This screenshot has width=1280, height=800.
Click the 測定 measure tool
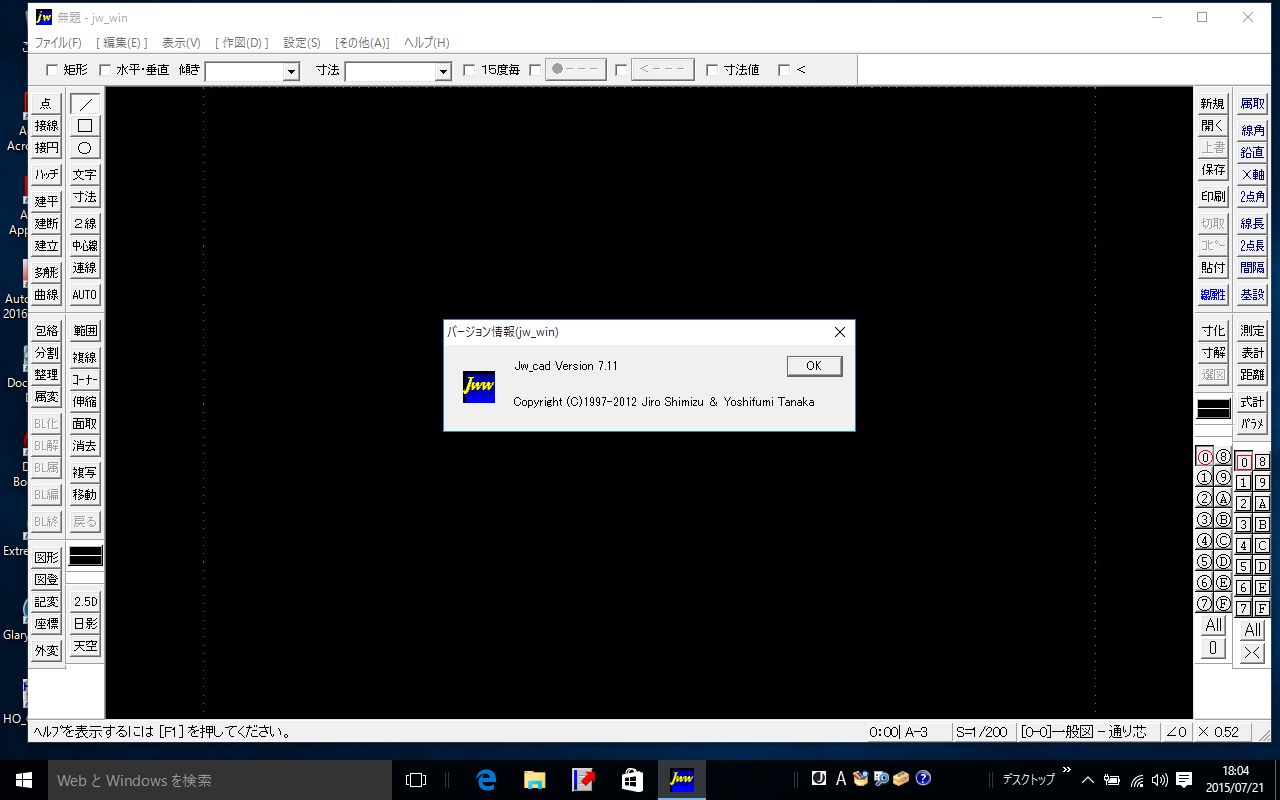(x=1252, y=331)
